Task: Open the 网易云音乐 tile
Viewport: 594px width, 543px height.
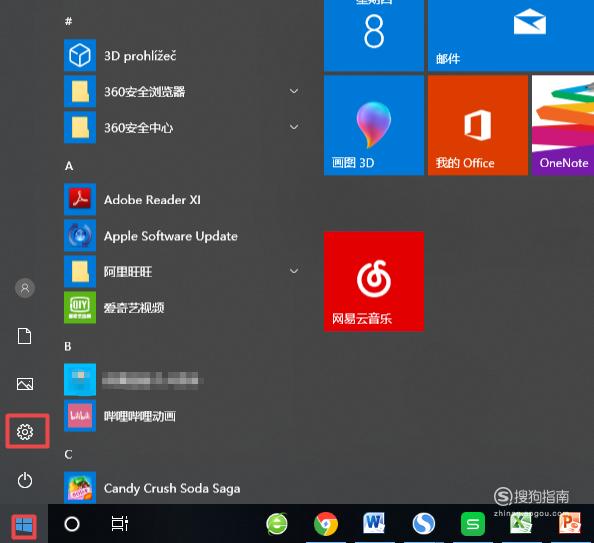Action: 374,282
